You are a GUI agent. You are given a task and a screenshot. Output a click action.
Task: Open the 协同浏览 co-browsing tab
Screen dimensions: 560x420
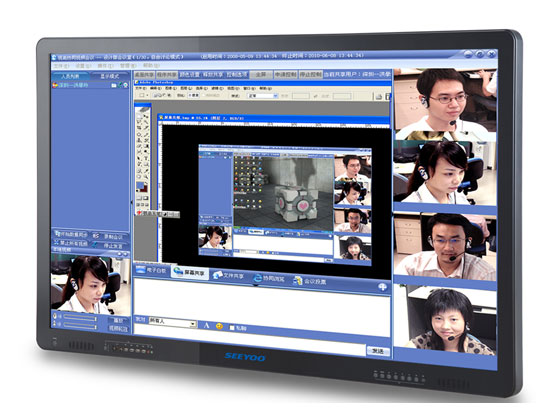tap(269, 279)
